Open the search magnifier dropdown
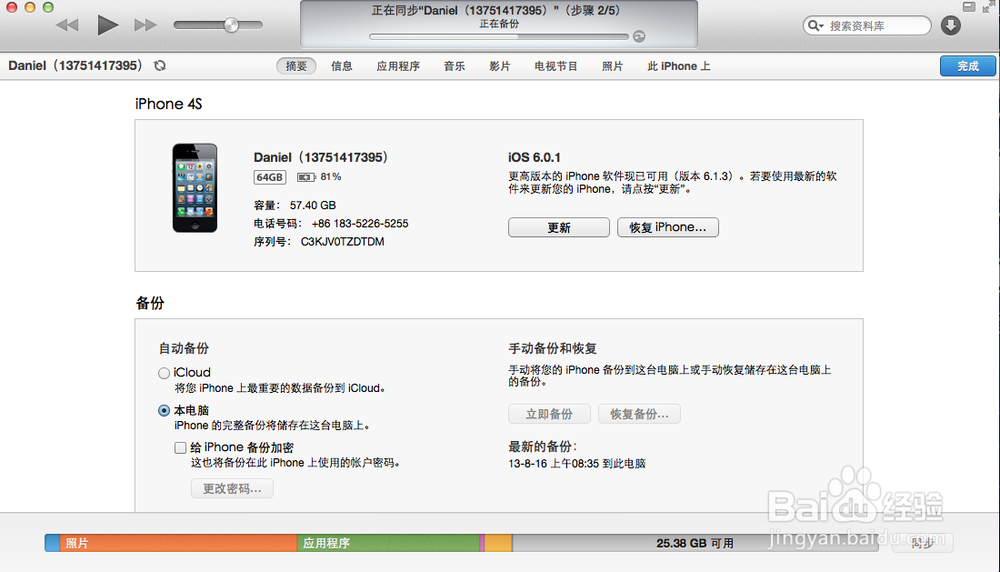This screenshot has height=572, width=1000. [815, 26]
